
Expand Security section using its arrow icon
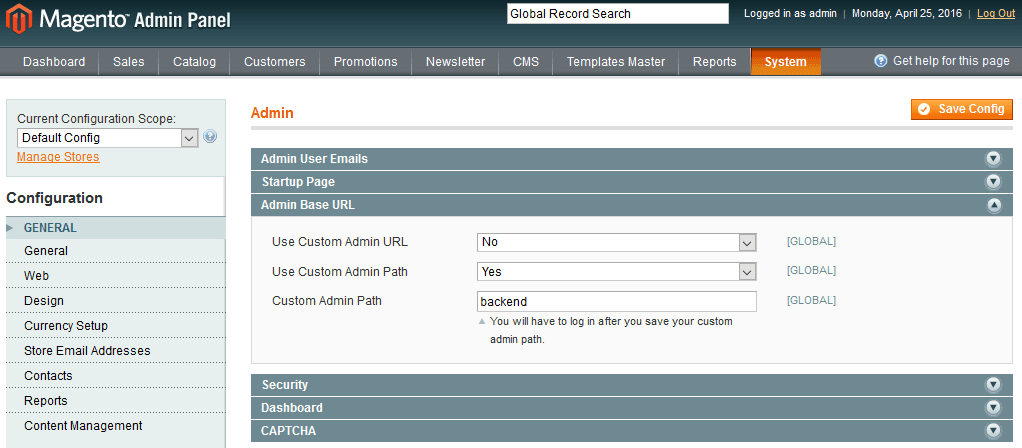(993, 385)
